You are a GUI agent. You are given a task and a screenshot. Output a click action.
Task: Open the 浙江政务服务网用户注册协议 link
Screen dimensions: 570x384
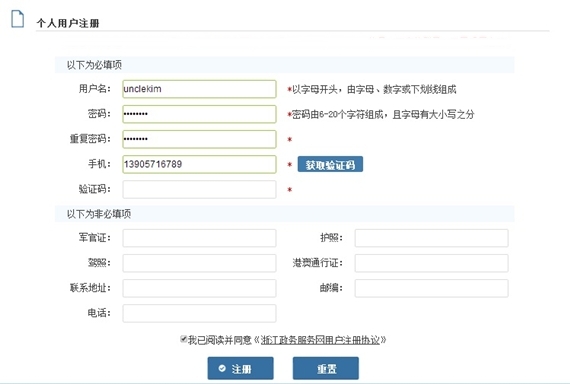click(320, 340)
